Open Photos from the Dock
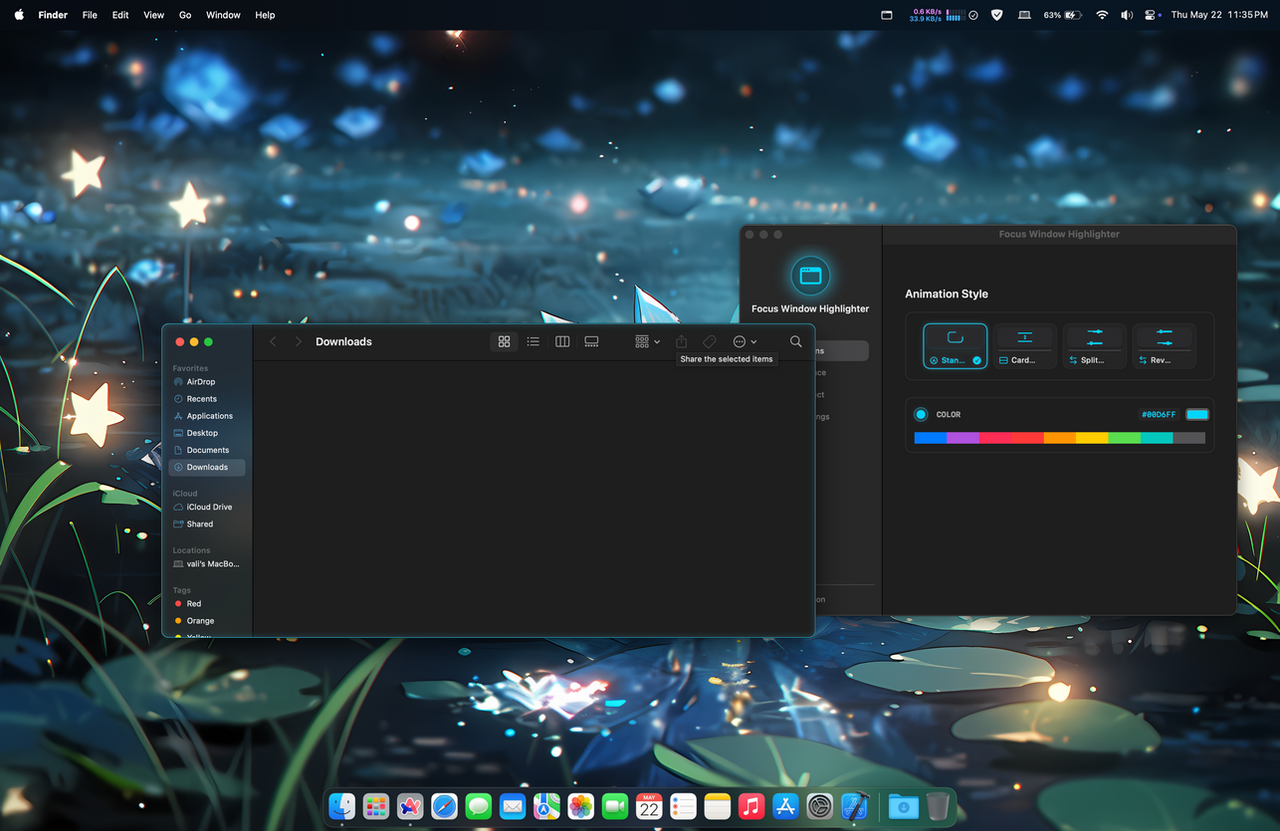The image size is (1280, 831). (581, 806)
